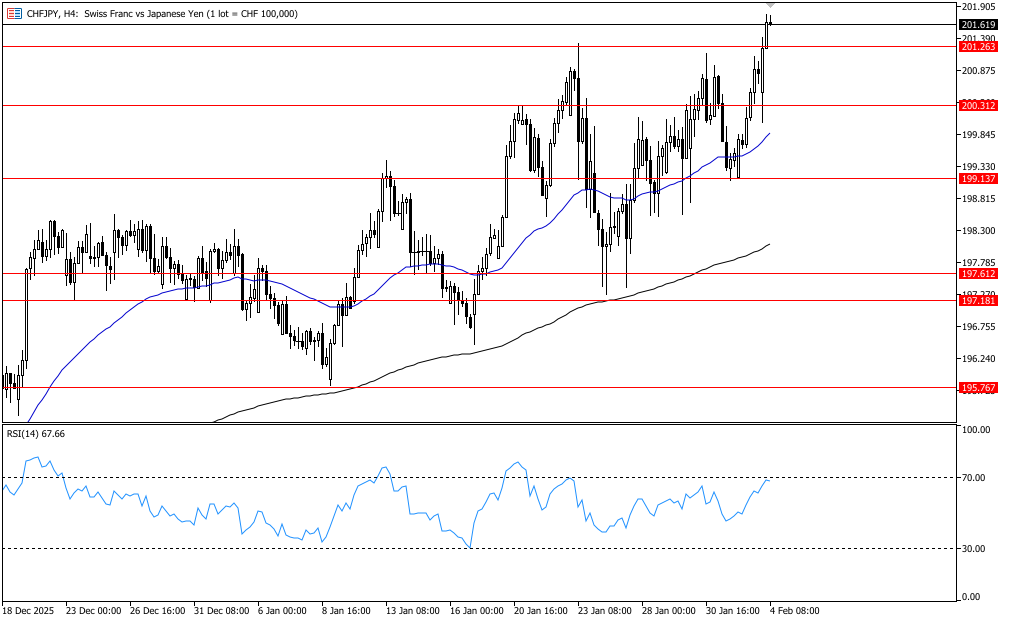Select the 199.137 horizontal line label

pyautogui.click(x=978, y=178)
